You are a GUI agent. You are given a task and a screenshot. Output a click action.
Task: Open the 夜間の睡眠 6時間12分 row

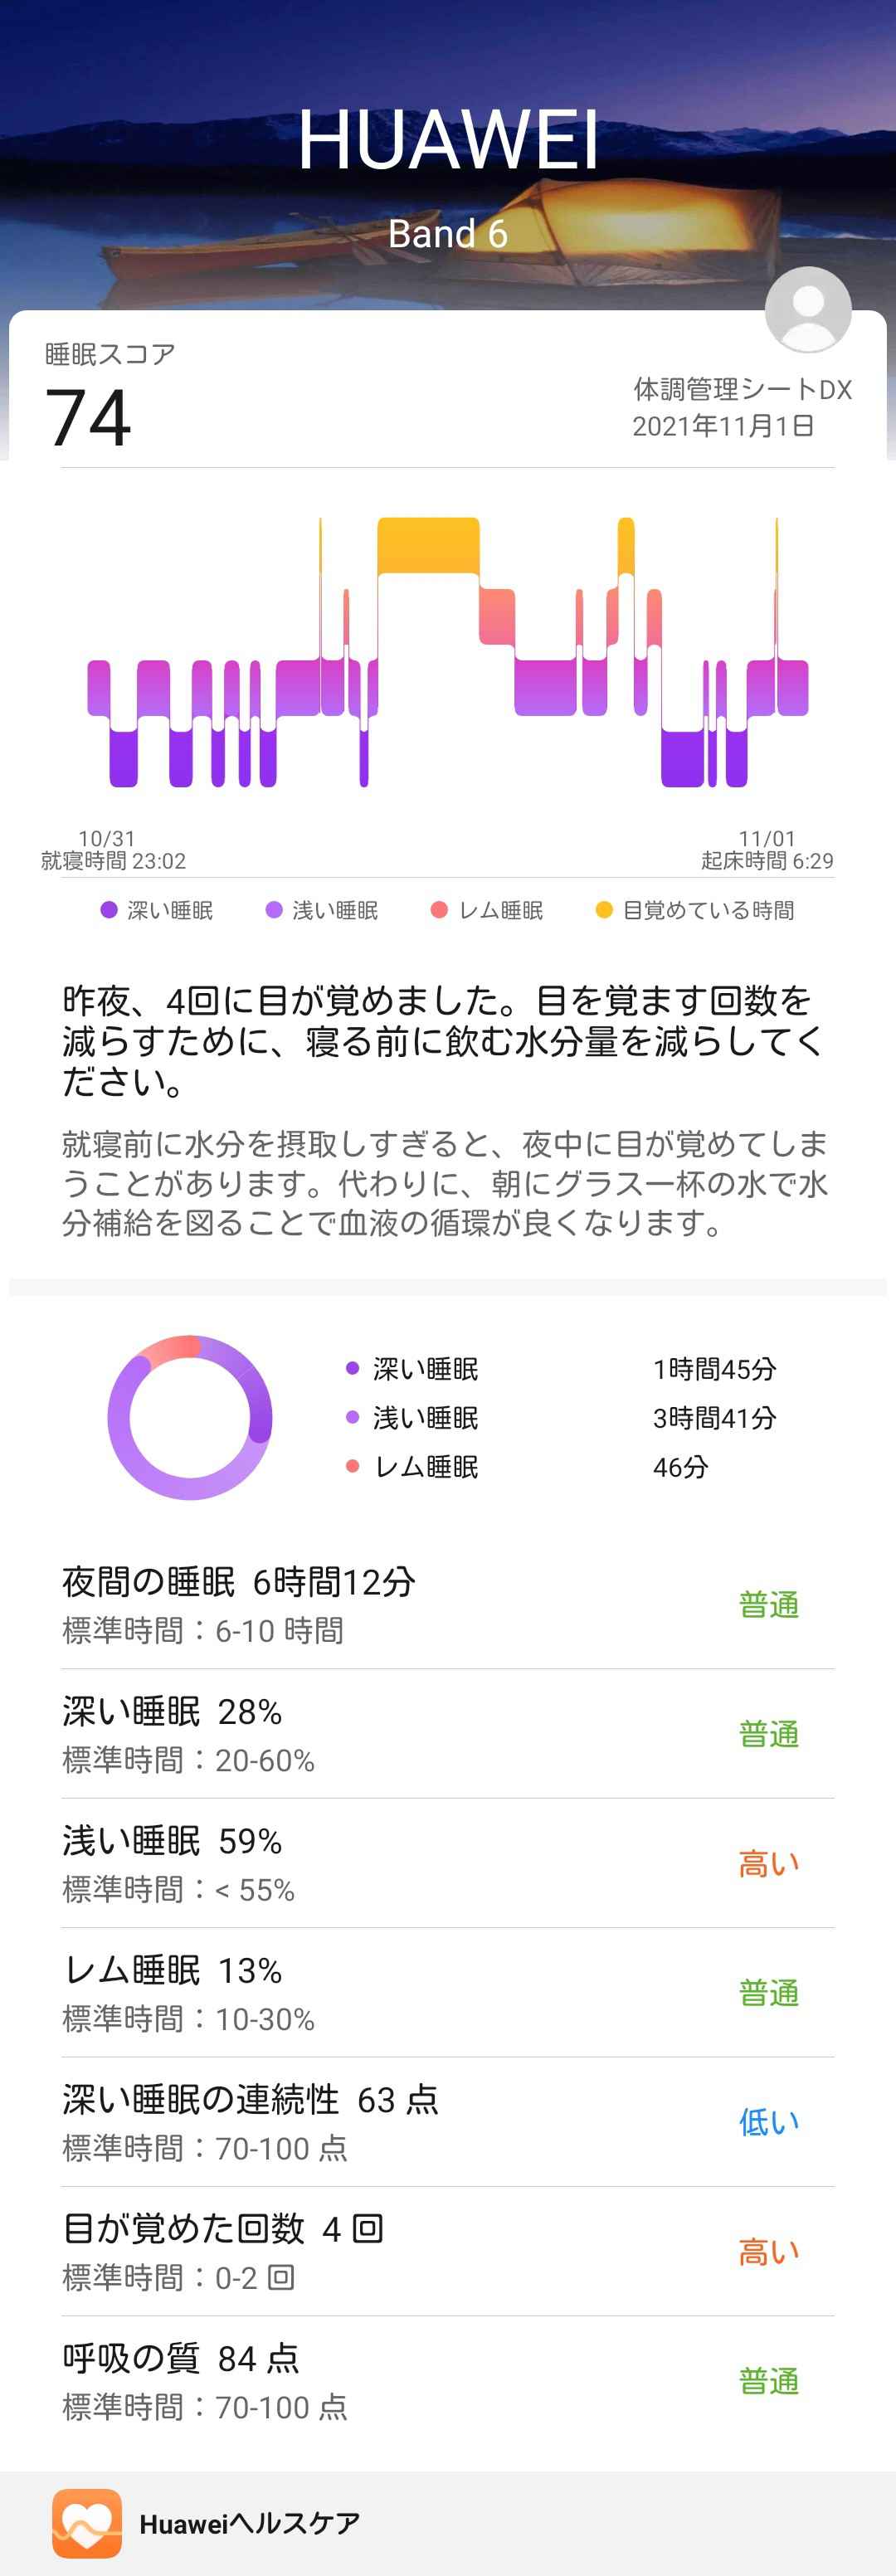448,1604
